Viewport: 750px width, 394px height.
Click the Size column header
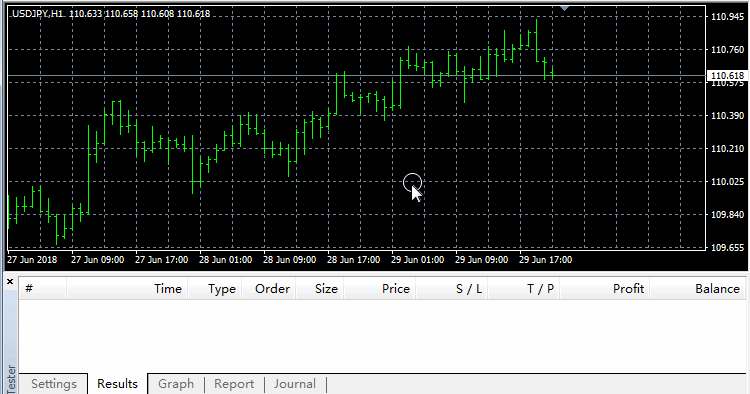[x=320, y=289]
